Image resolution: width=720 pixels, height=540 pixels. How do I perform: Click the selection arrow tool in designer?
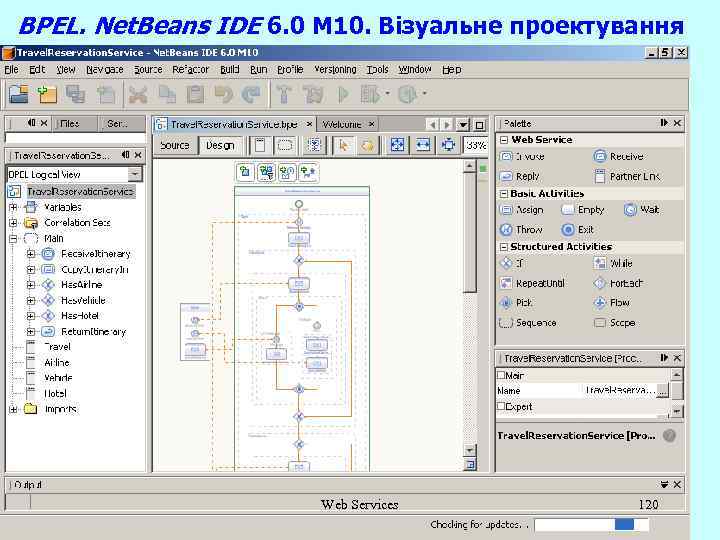click(343, 146)
